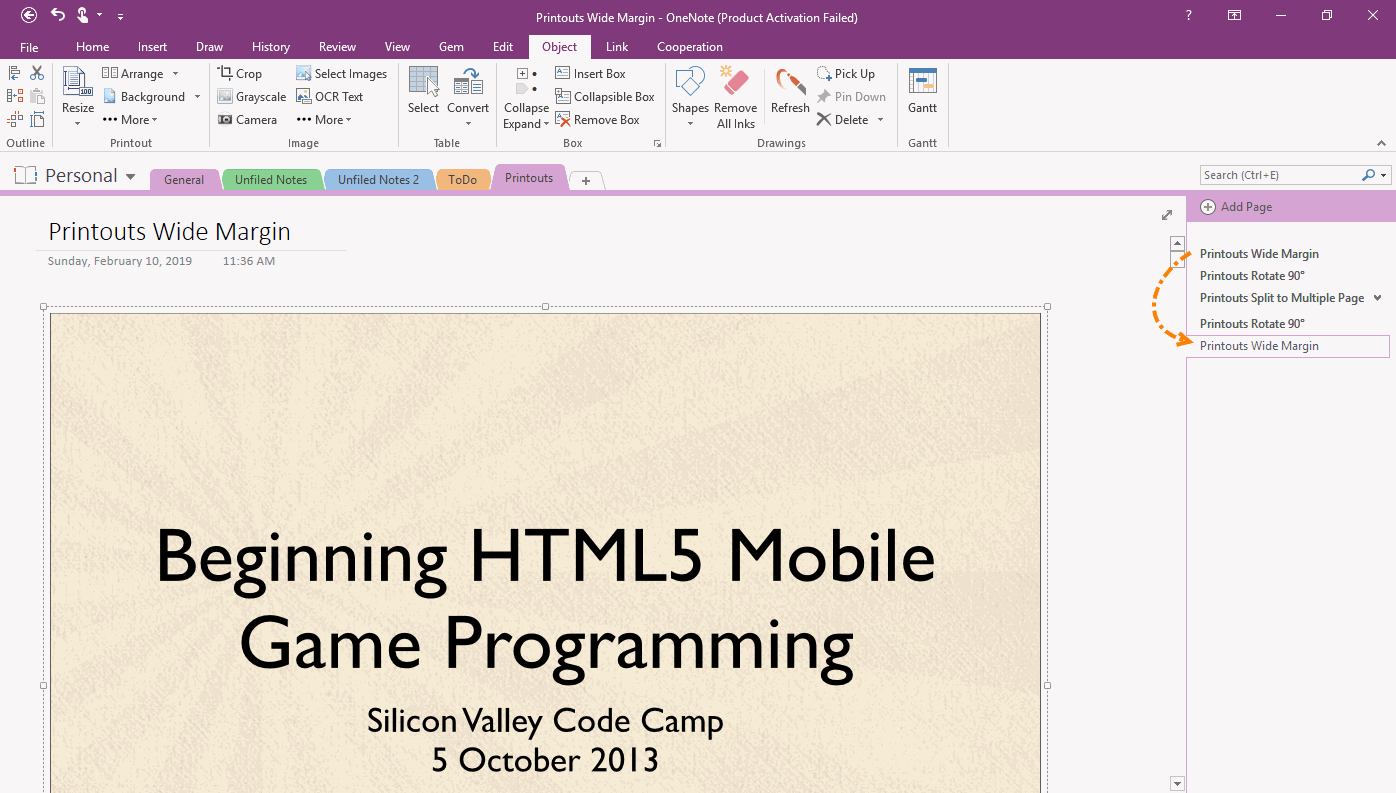Switch to the Gem ribbon tab
1396x793 pixels.
point(451,47)
